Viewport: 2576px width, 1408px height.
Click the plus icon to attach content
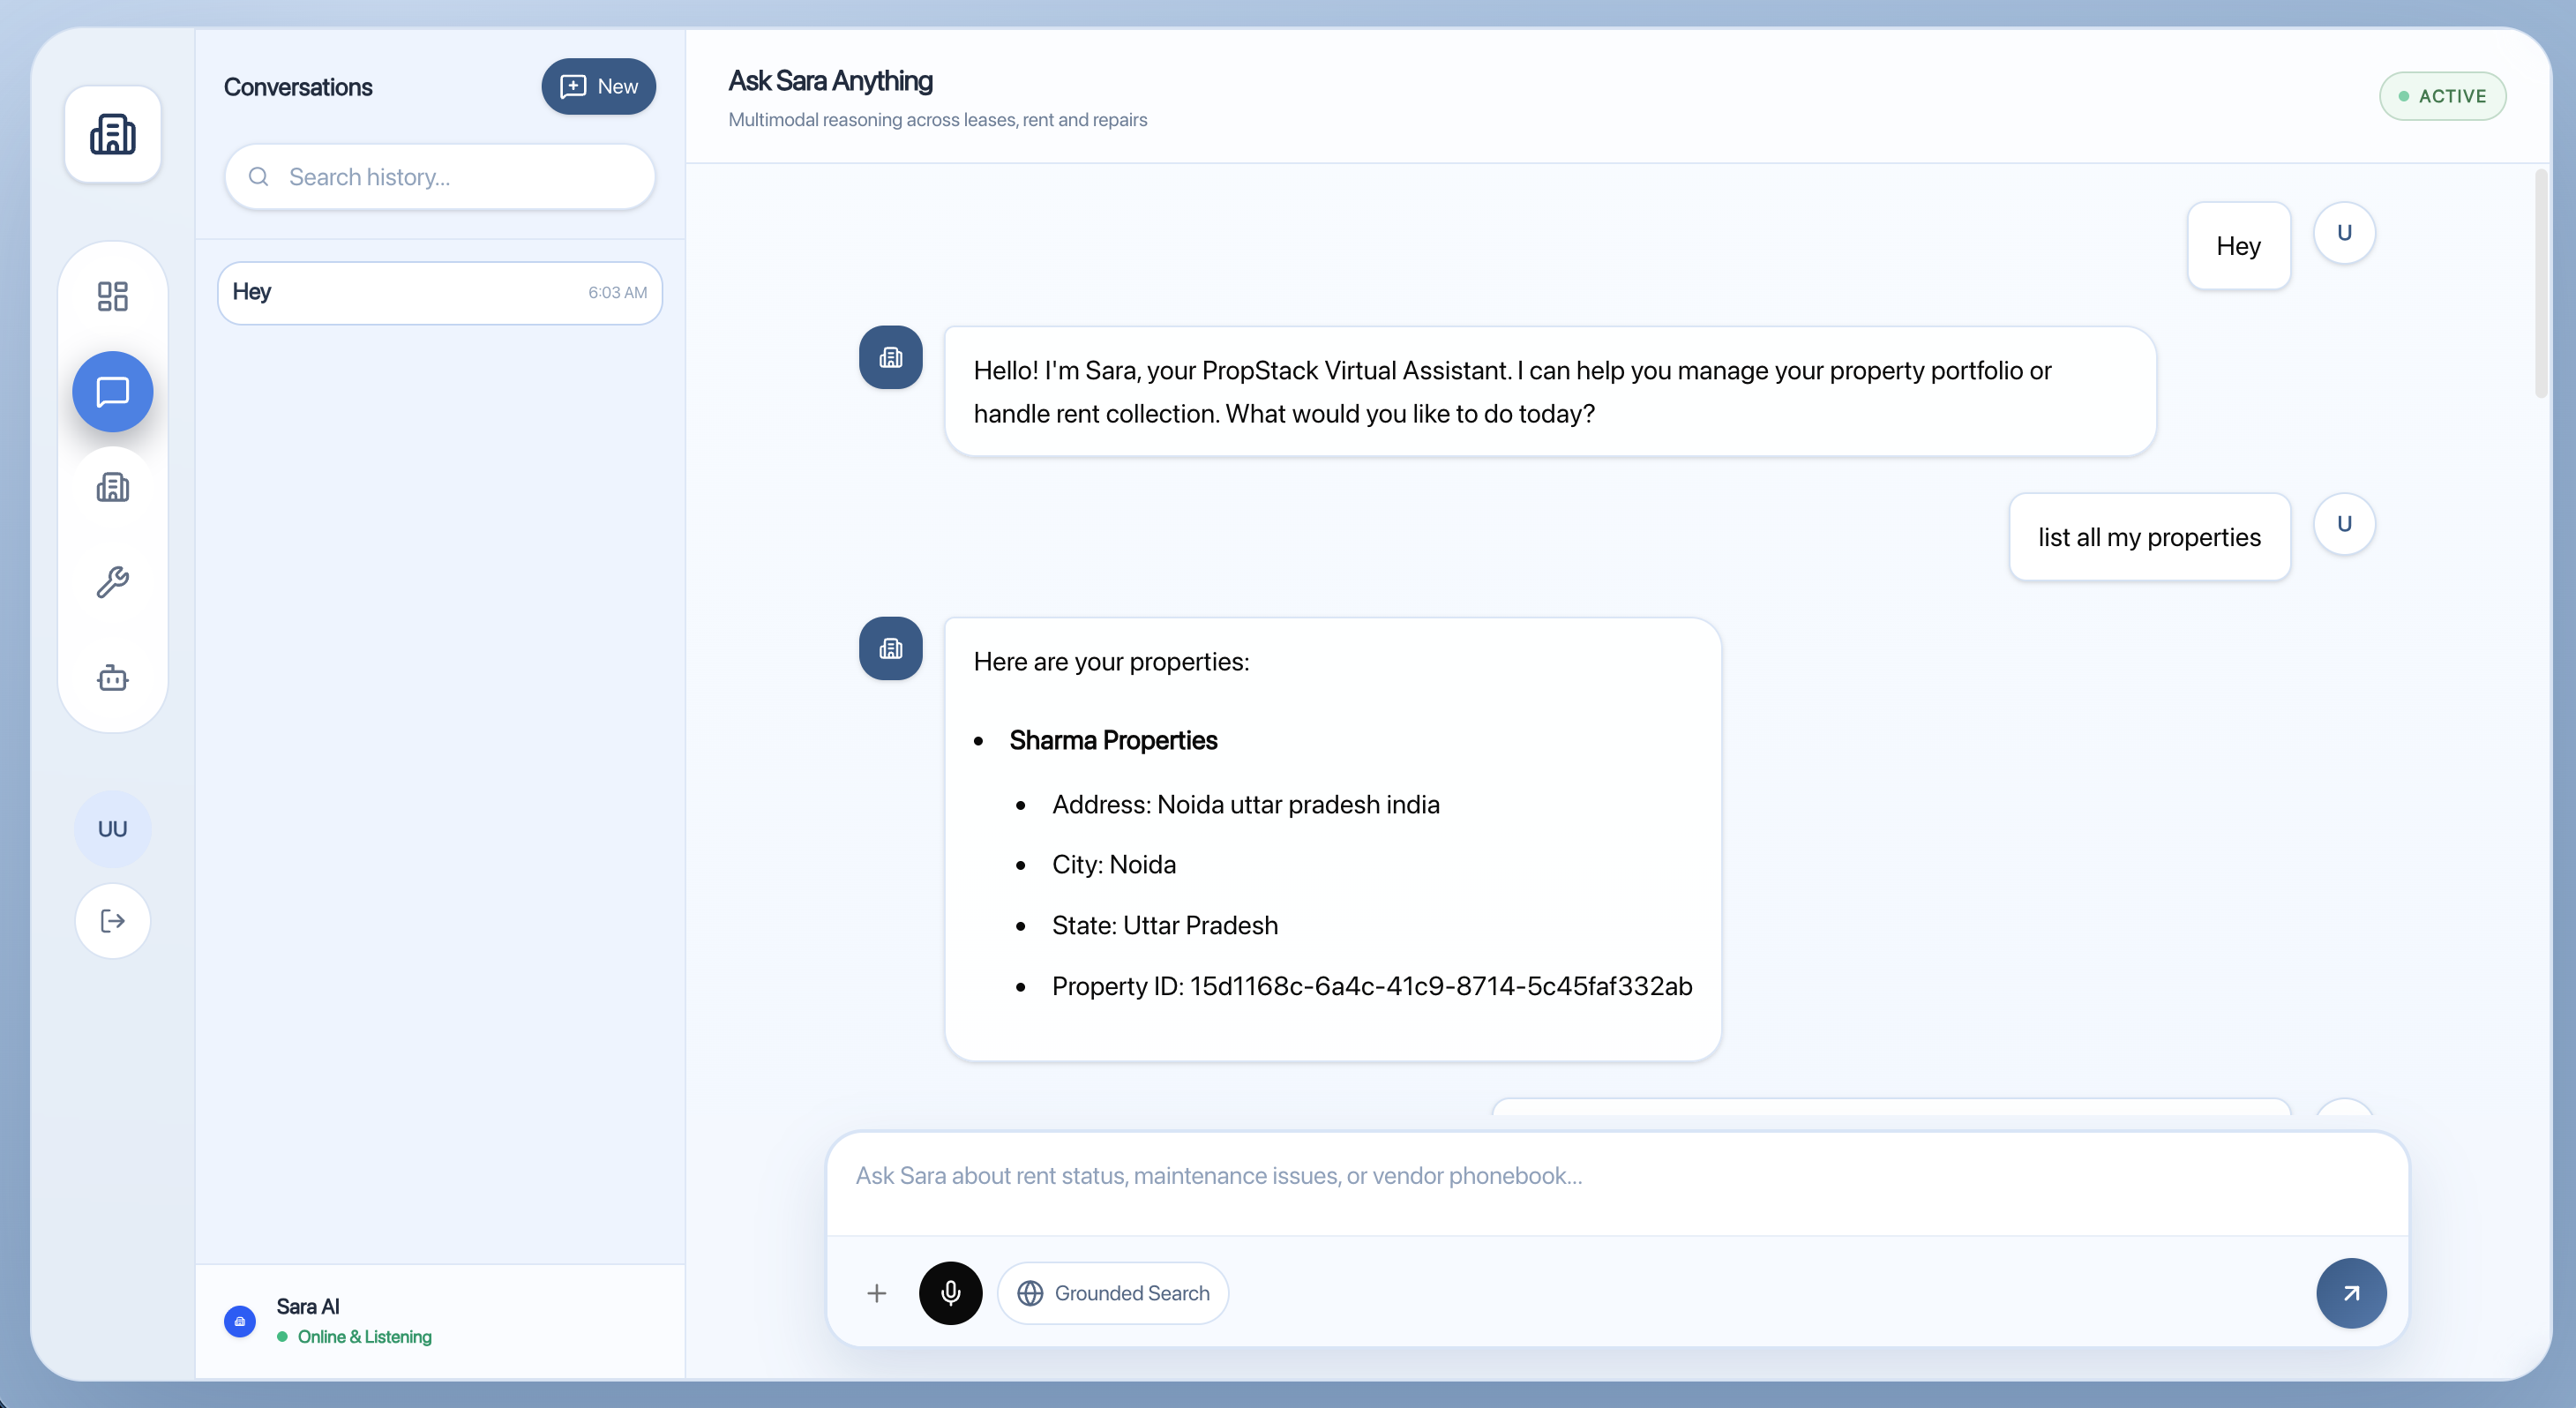coord(876,1292)
